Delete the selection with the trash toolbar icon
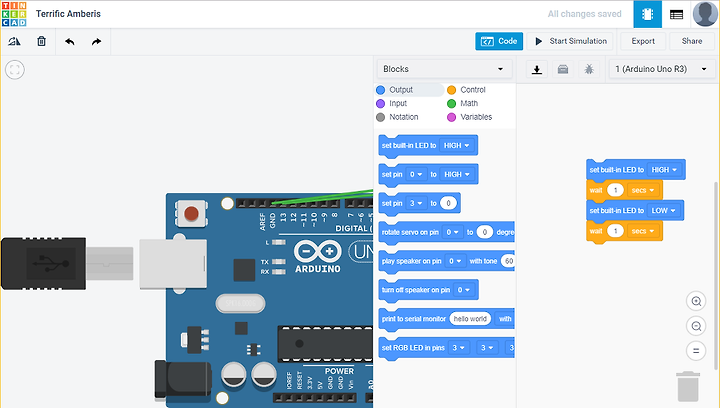This screenshot has height=408, width=720. point(41,41)
